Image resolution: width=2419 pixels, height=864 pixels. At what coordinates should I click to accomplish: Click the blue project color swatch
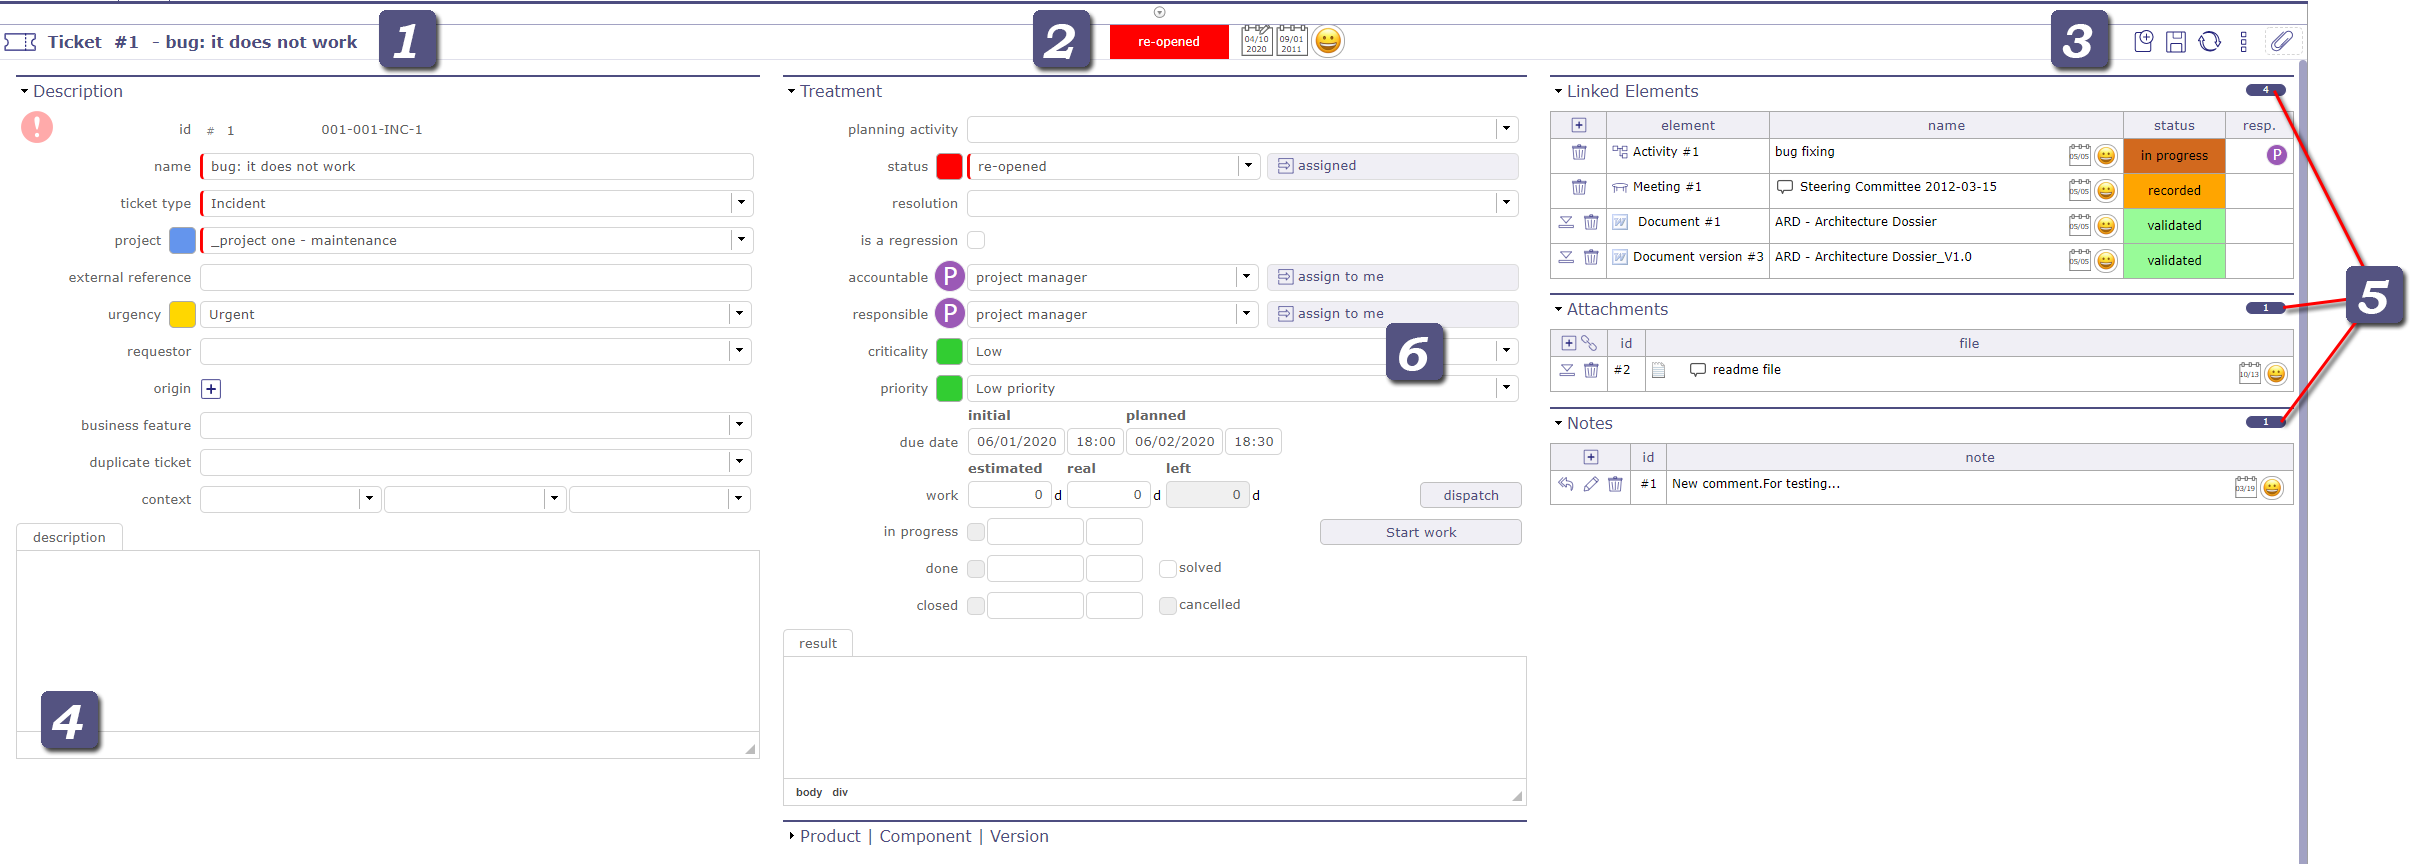click(182, 240)
